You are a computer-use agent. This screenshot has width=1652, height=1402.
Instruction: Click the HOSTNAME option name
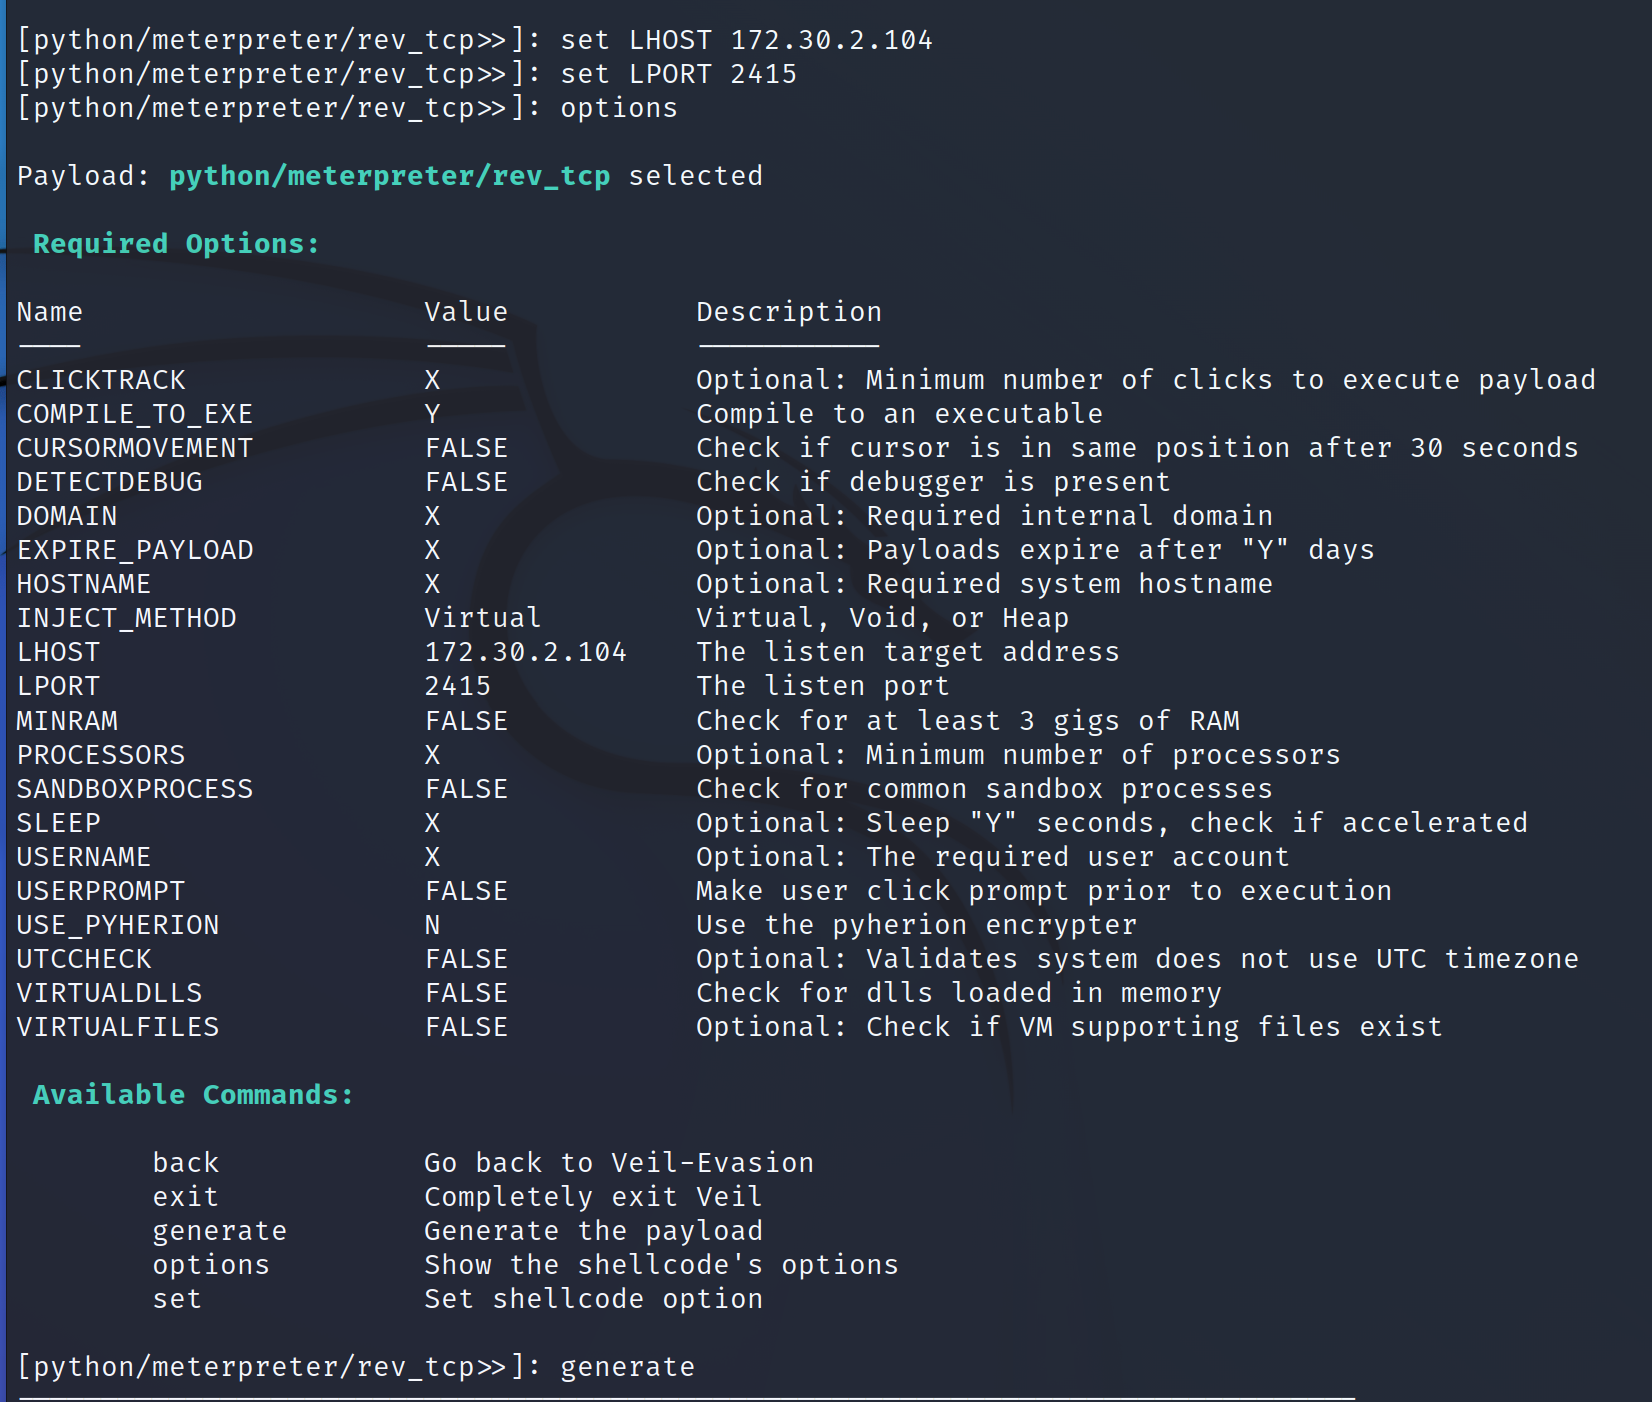tap(84, 584)
